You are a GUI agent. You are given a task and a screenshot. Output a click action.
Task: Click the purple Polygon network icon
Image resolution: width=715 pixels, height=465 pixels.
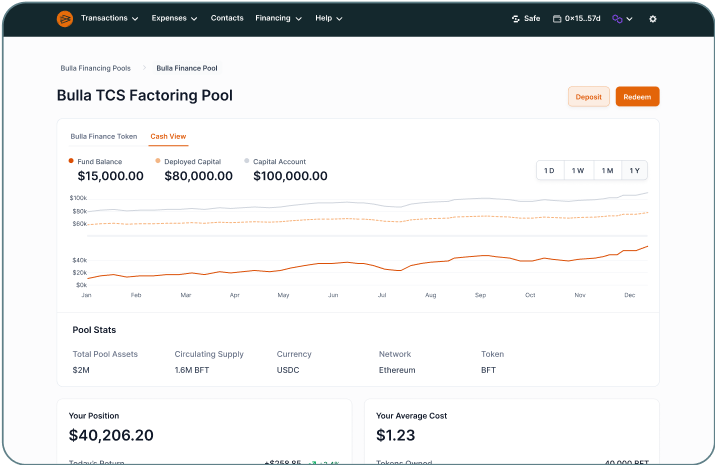click(617, 19)
